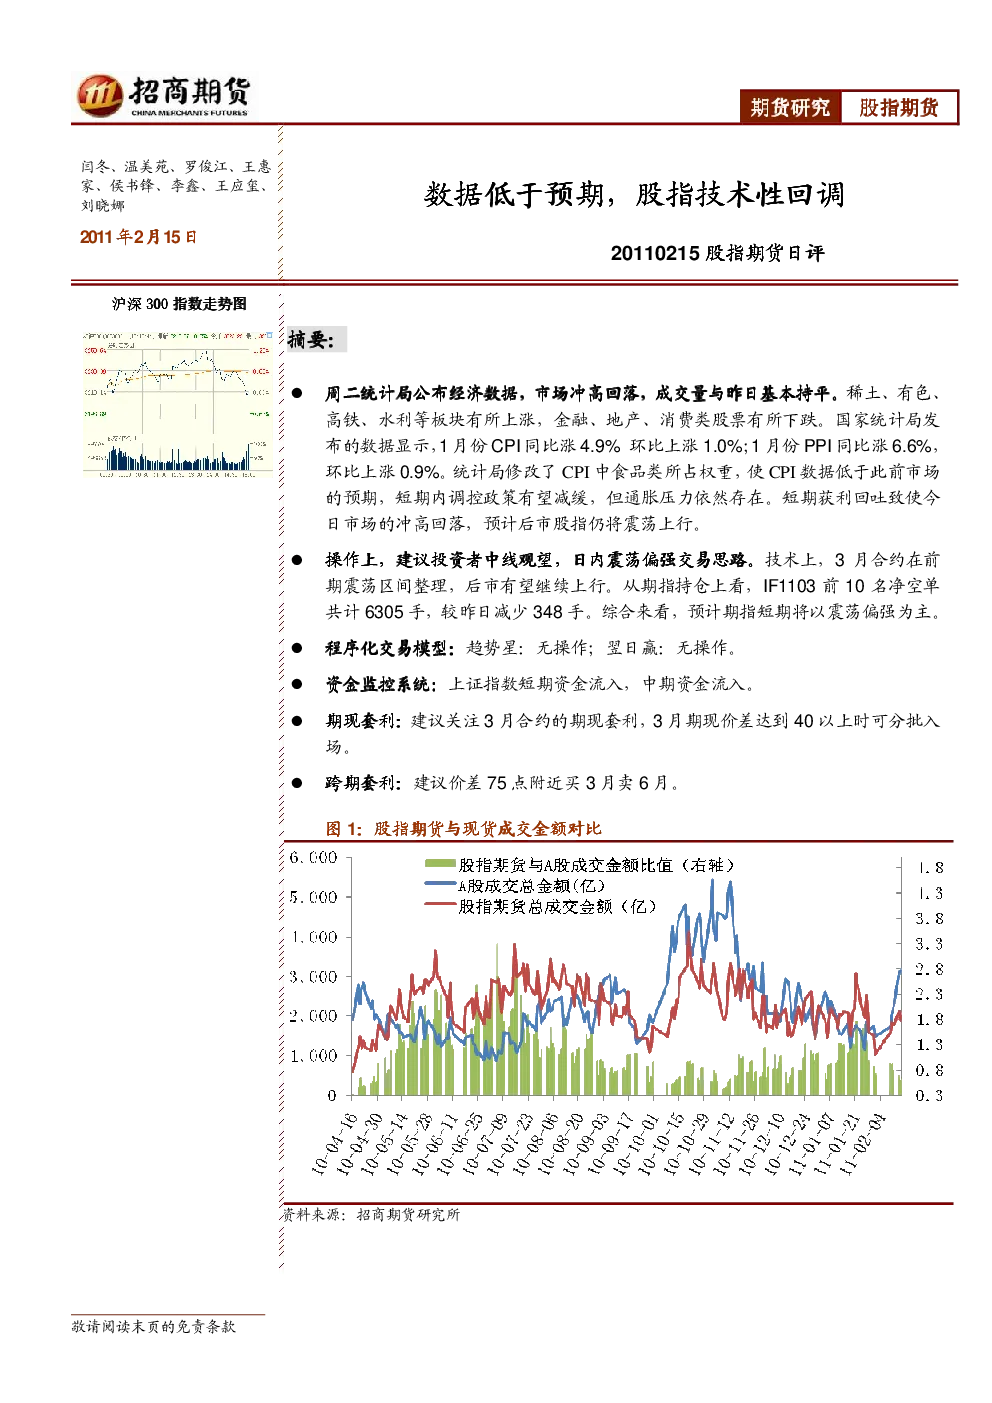The image size is (992, 1403).
Task: Click the red legend line for 股指期货总成交金额
Action: (x=440, y=906)
